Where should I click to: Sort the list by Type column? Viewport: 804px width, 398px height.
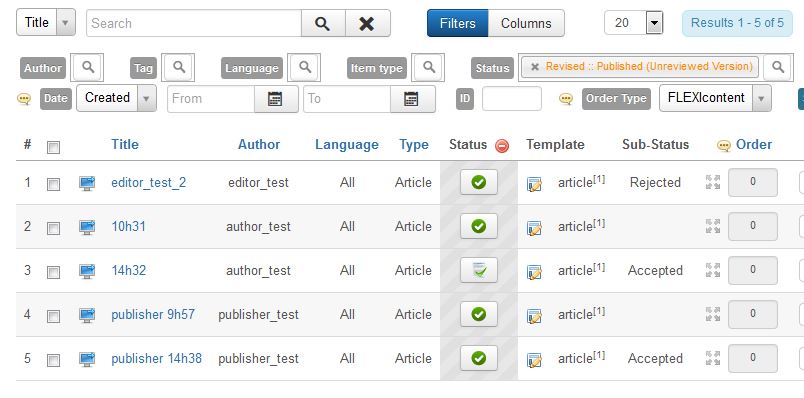click(414, 145)
